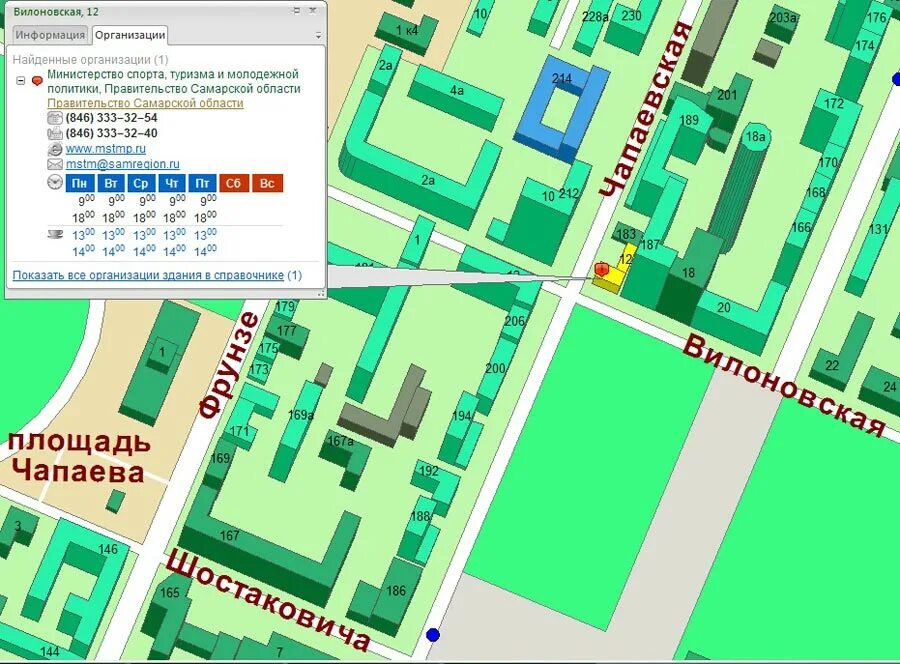Select the Сб weekend cell
Viewport: 900px width, 664px height.
pos(234,183)
